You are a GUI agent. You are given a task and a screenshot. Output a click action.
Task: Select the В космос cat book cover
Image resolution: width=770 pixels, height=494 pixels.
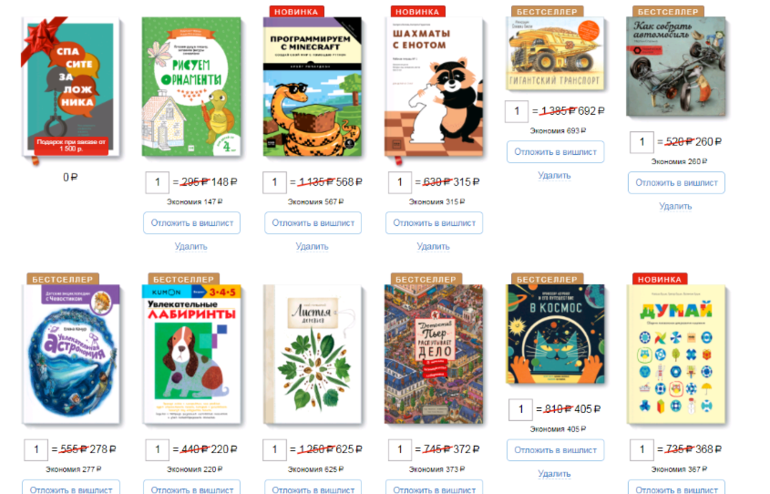[555, 334]
